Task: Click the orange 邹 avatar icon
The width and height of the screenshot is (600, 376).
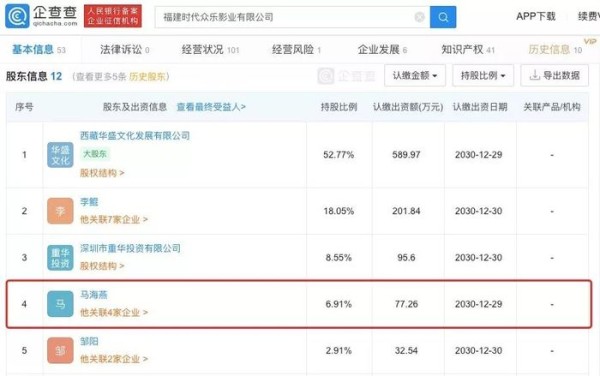Action: click(x=60, y=350)
